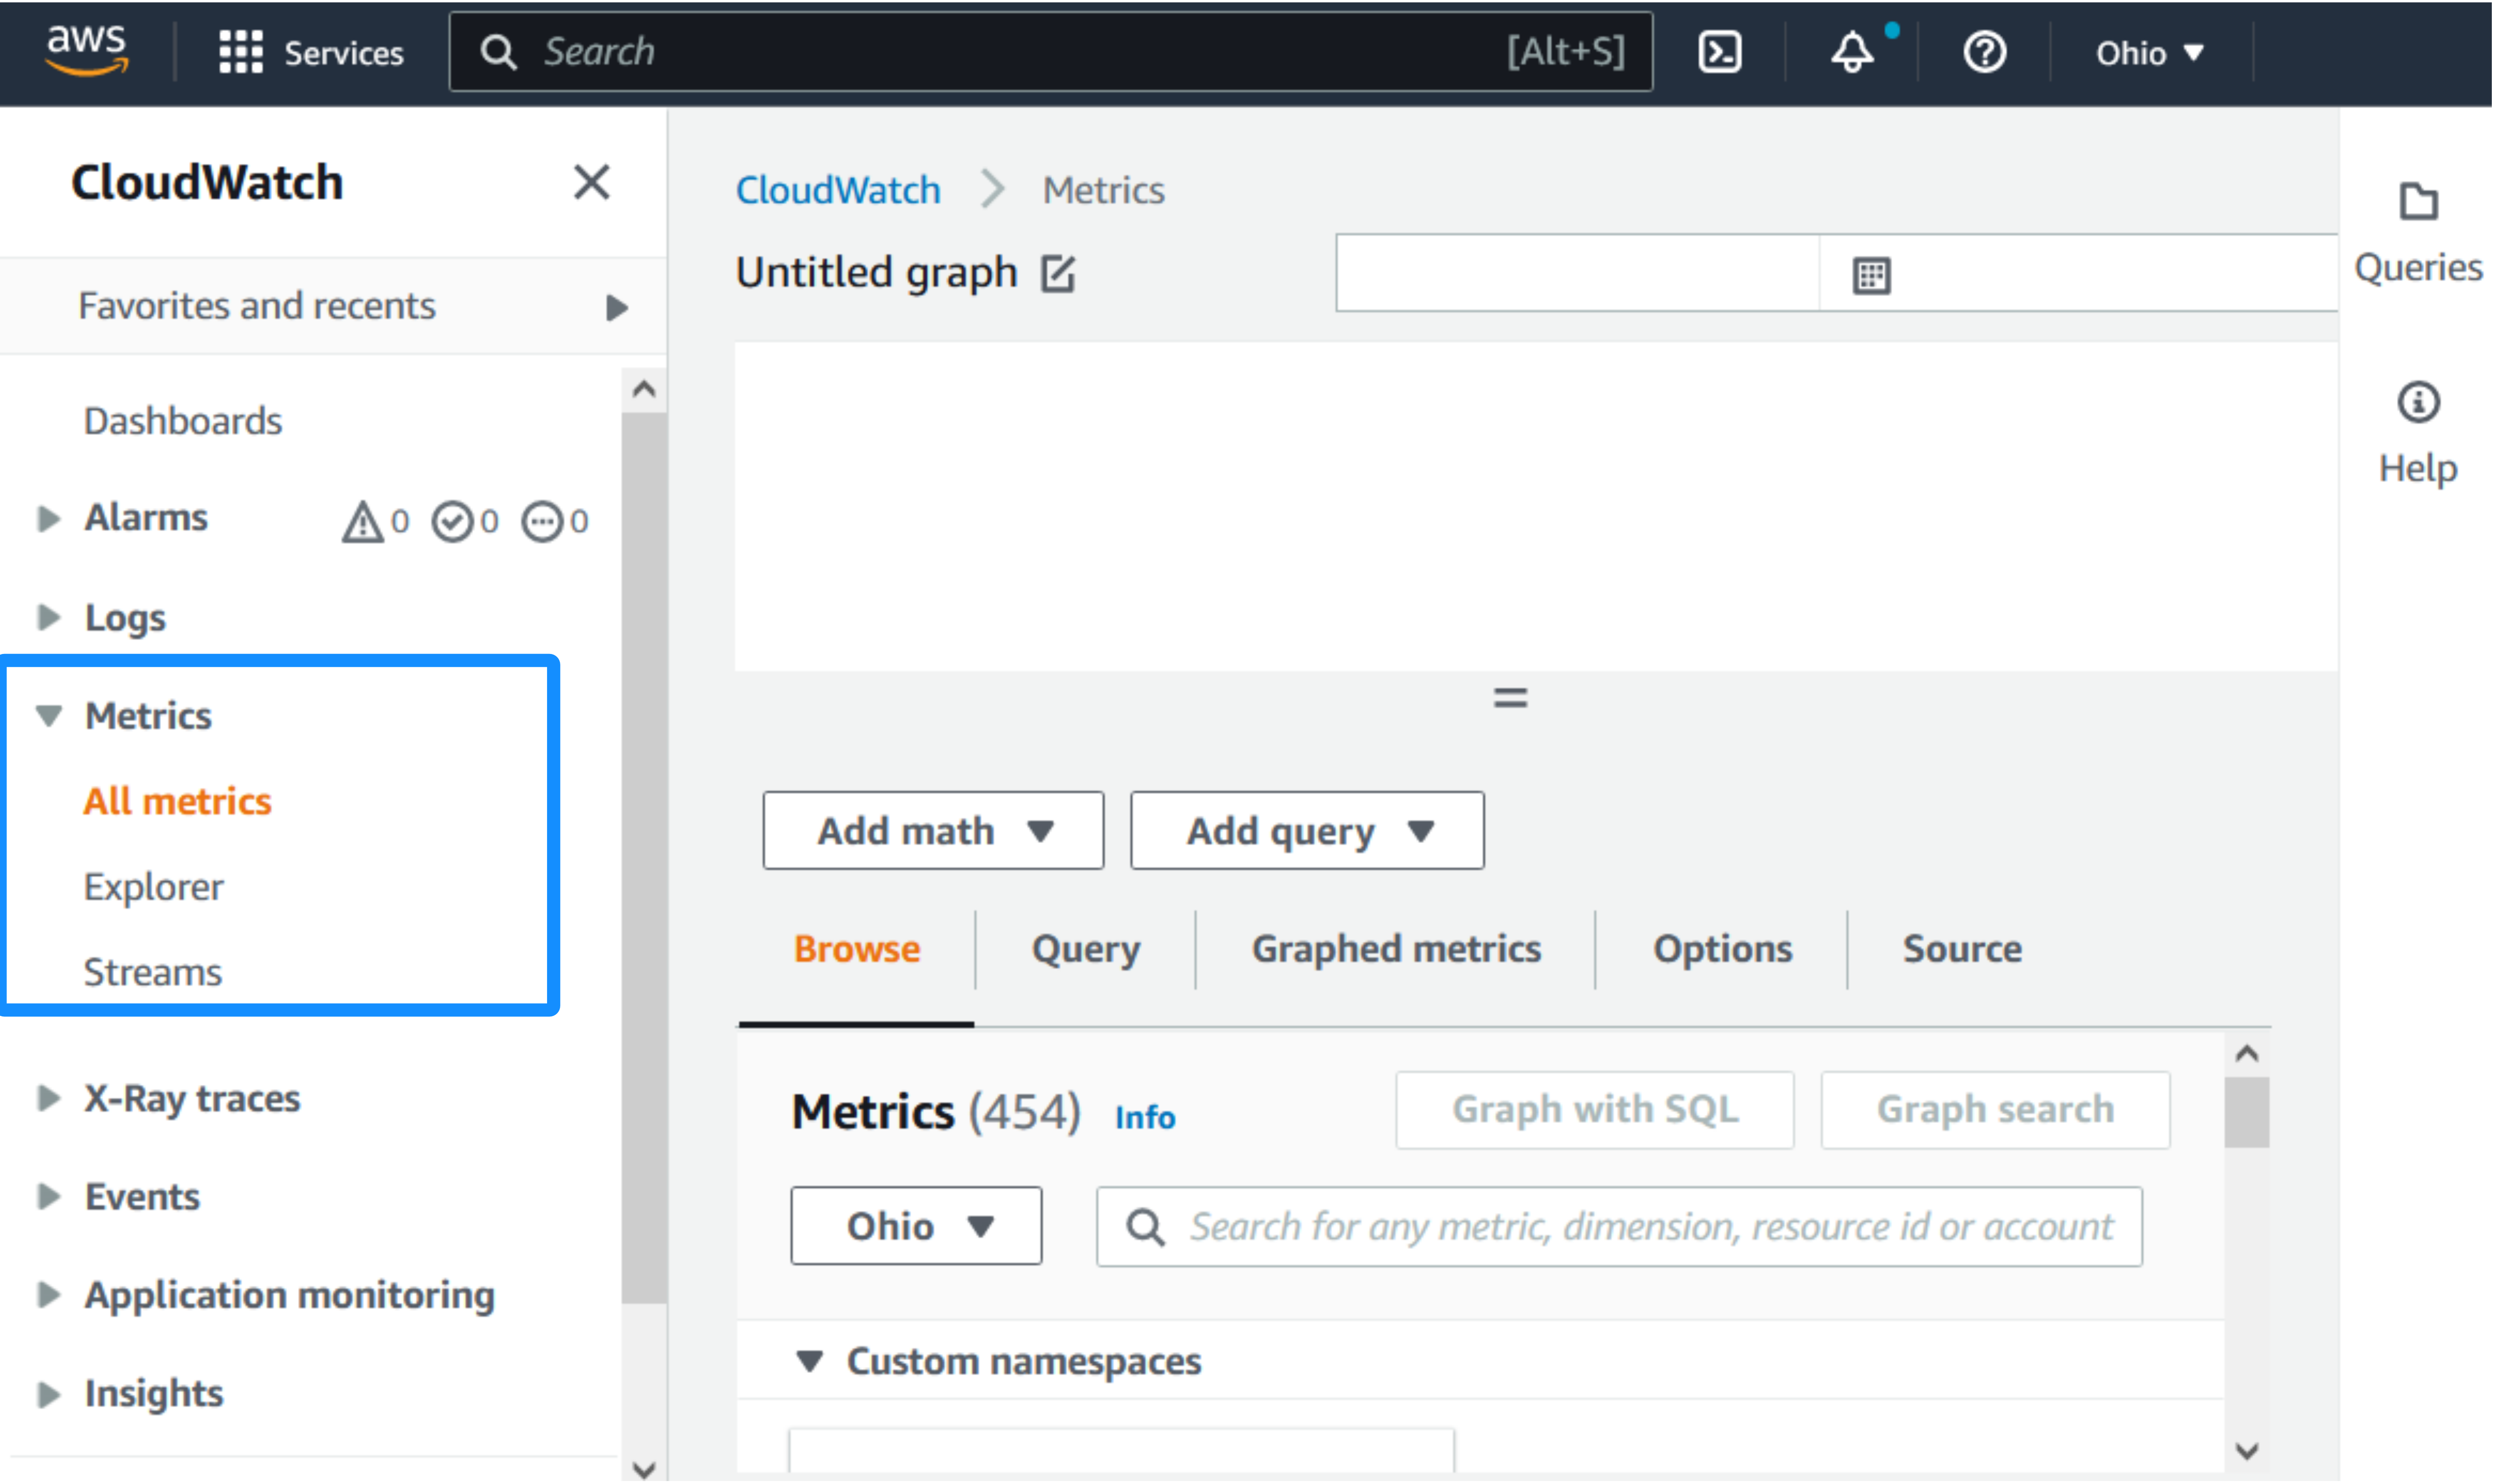Switch to the Source tab
The width and height of the screenshot is (2494, 1484).
pos(1962,948)
